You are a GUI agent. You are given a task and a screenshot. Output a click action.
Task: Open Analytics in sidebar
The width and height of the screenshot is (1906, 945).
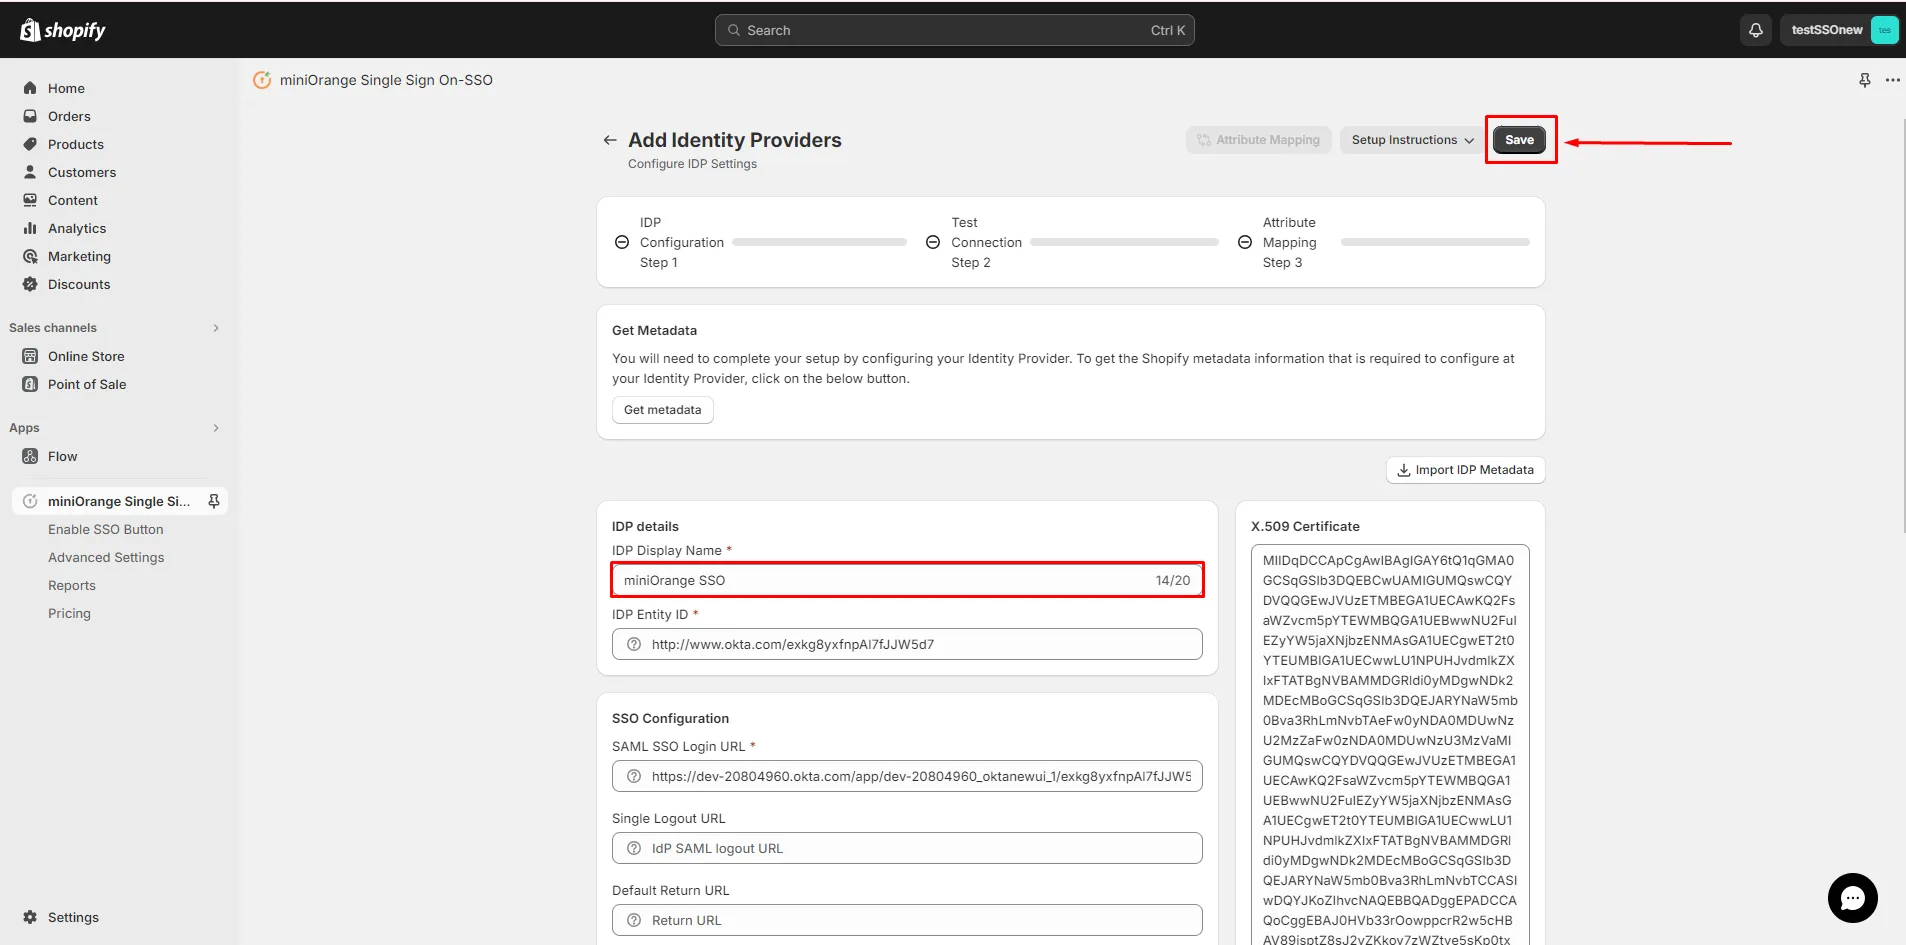pos(77,228)
